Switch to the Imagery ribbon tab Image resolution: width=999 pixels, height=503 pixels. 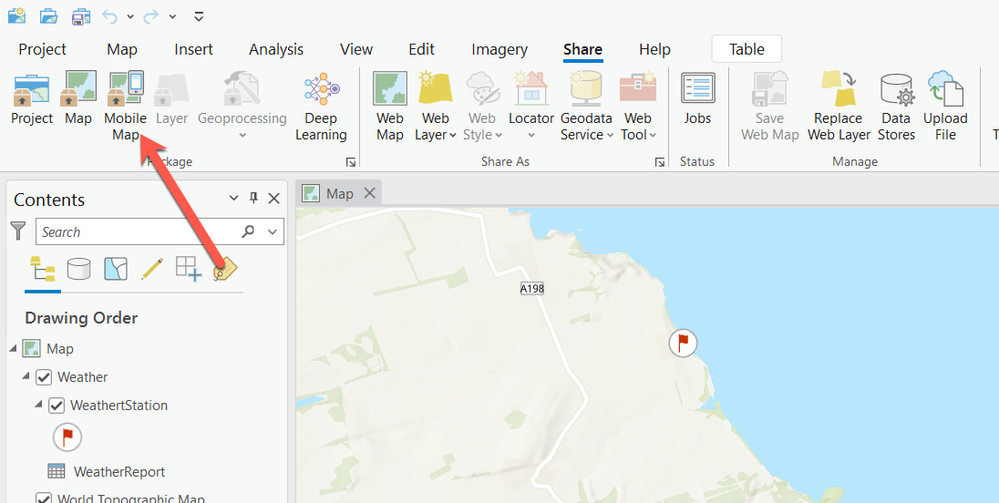pyautogui.click(x=500, y=49)
